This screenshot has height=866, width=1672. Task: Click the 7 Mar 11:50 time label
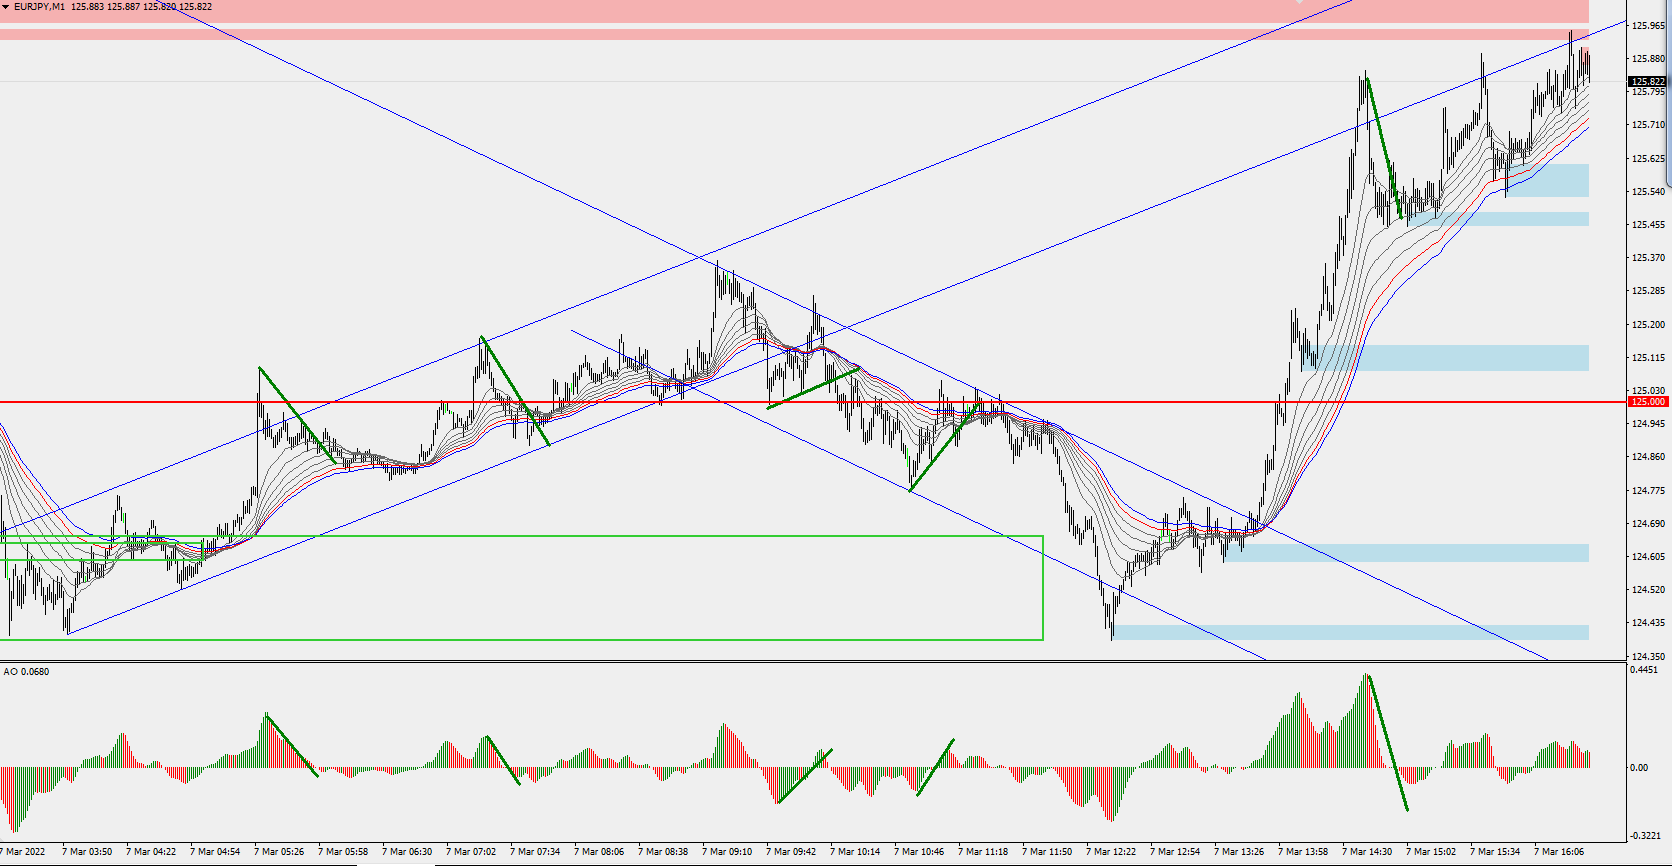click(x=1047, y=852)
